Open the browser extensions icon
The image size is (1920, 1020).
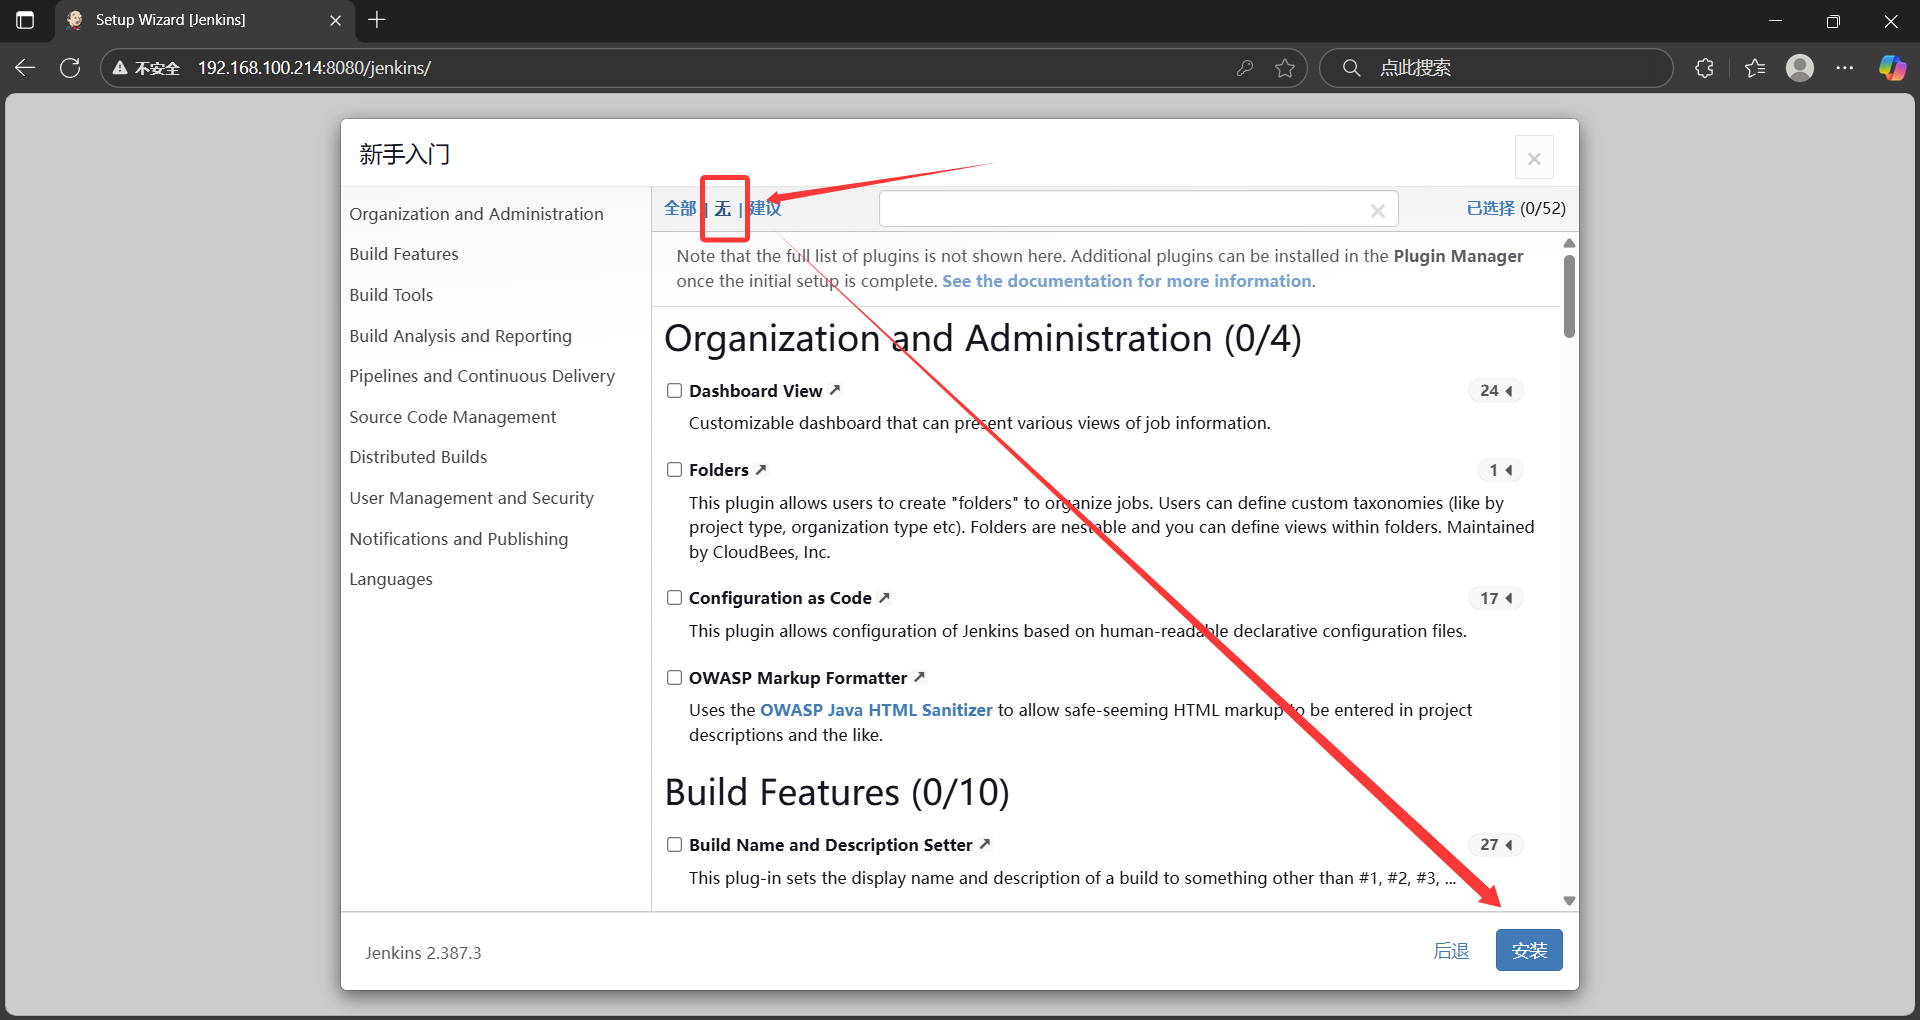1705,68
